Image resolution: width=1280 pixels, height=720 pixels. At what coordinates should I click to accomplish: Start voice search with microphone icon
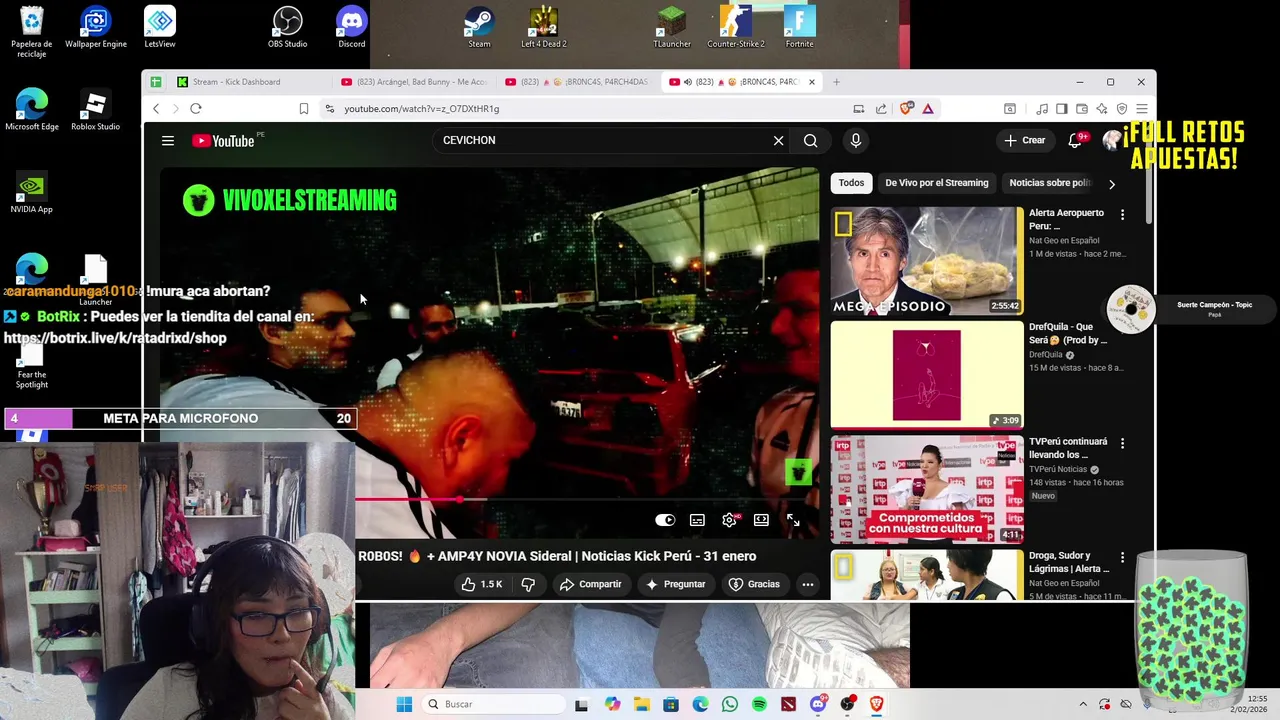(855, 141)
